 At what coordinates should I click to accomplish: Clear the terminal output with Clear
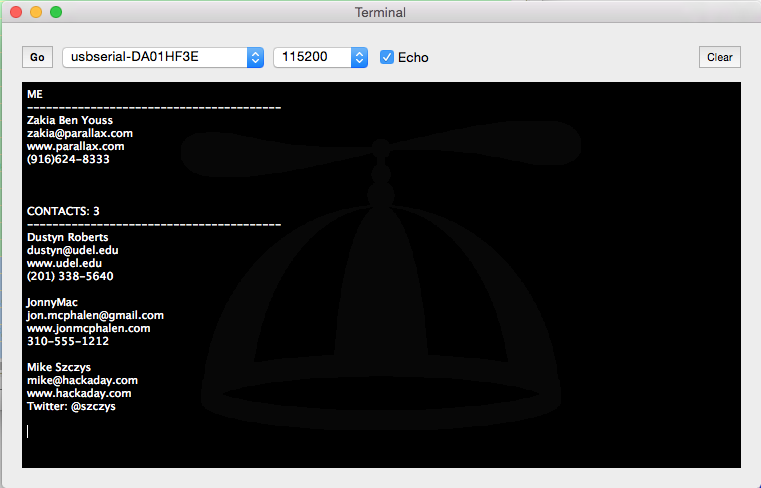pyautogui.click(x=719, y=57)
